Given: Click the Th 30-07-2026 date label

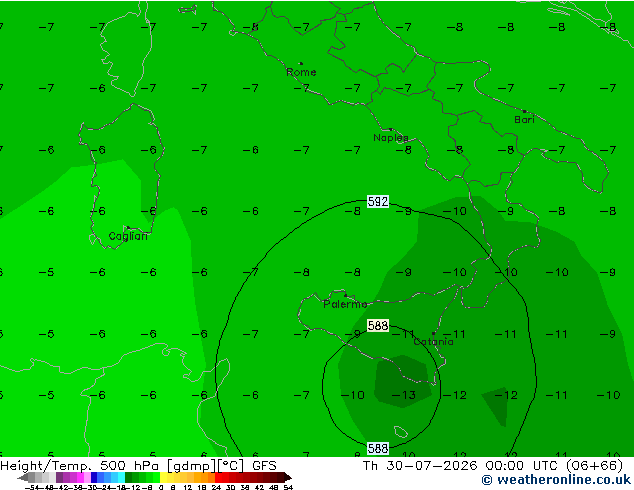Looking at the screenshot, I should 420,465.
